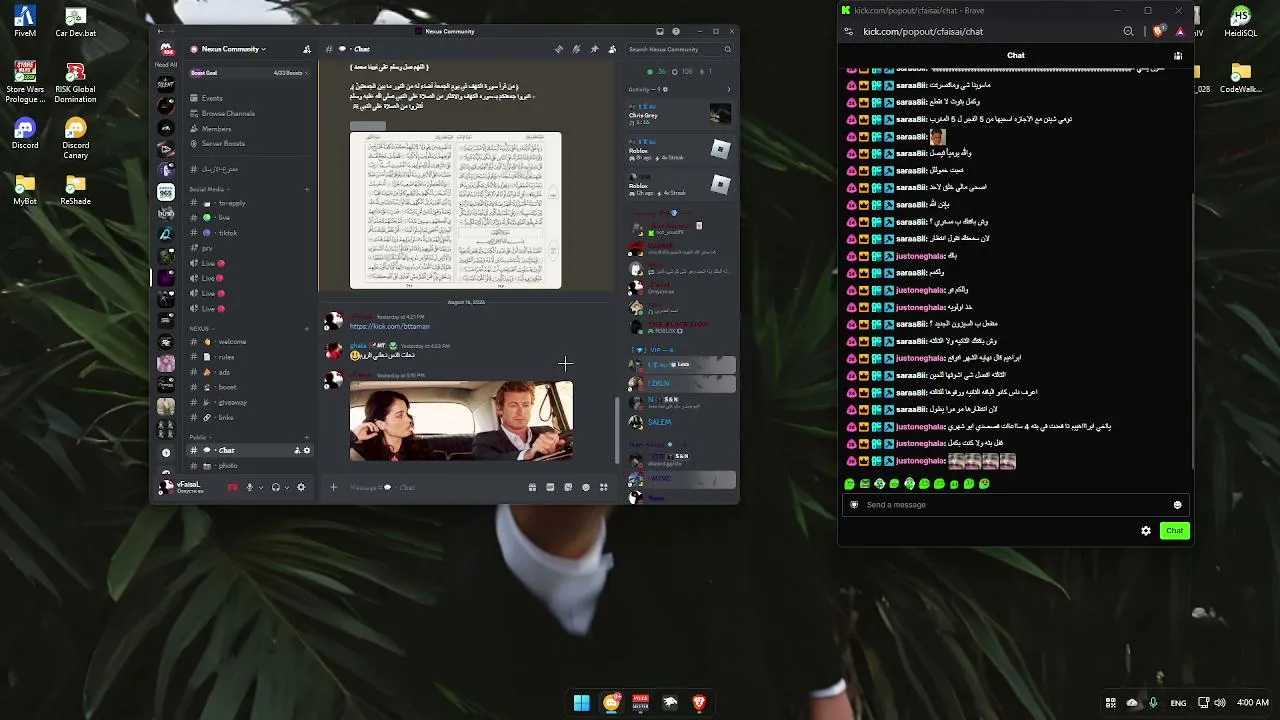Open Brave browser on taskbar
This screenshot has height=720, width=1280.
[x=699, y=703]
